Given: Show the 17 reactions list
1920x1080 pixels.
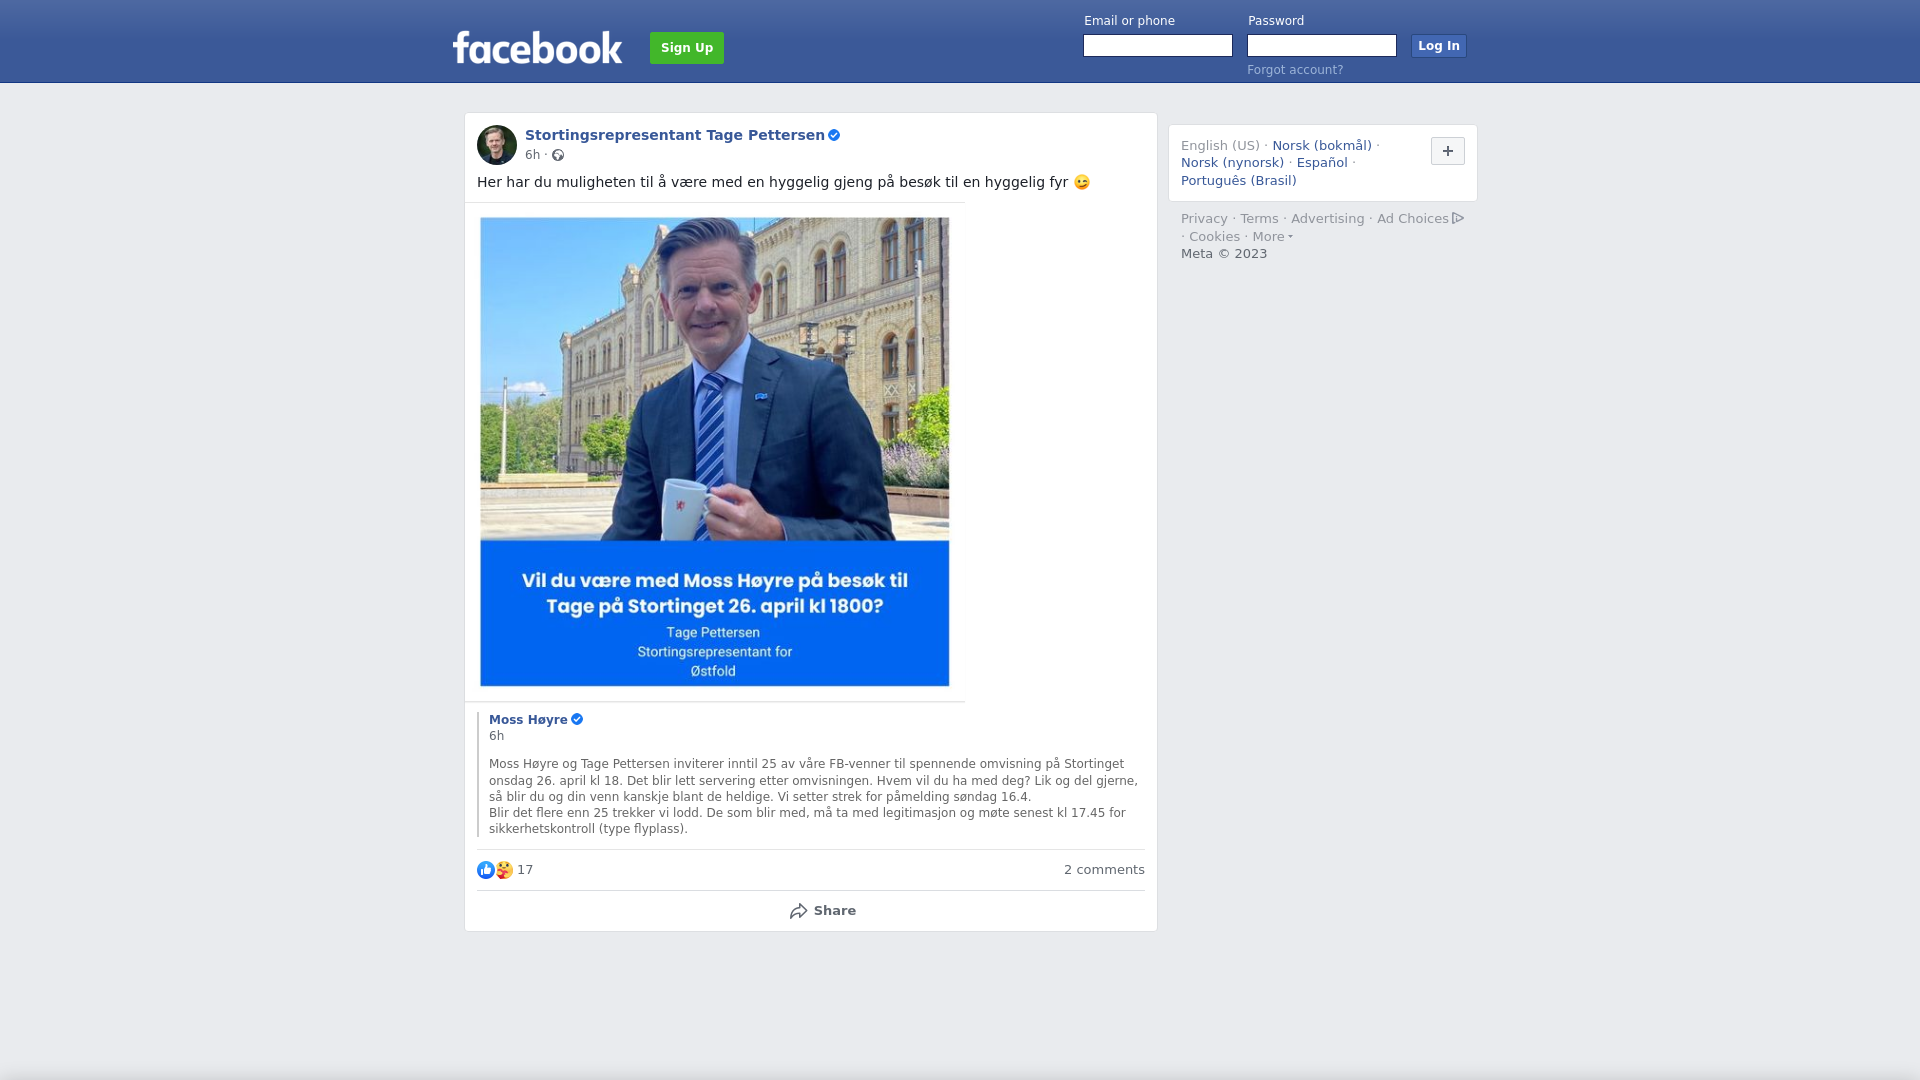Looking at the screenshot, I should coord(525,870).
